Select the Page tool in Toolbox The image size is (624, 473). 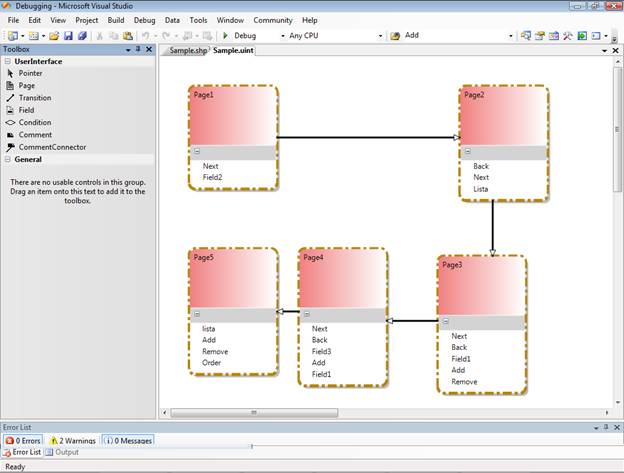[x=26, y=86]
